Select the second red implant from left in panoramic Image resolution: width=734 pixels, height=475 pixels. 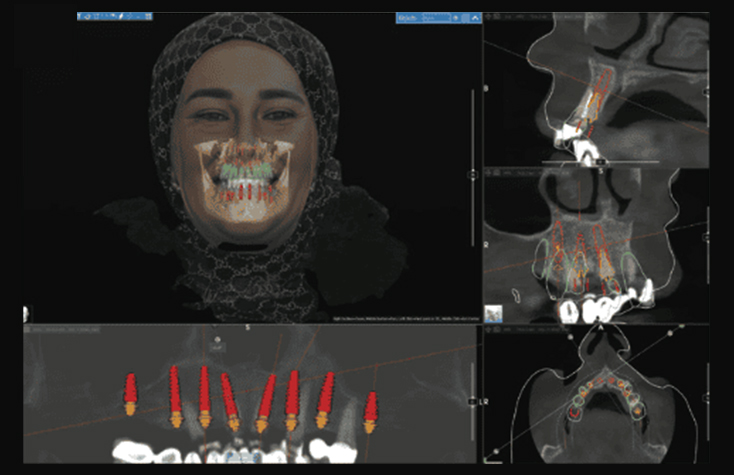(x=175, y=390)
